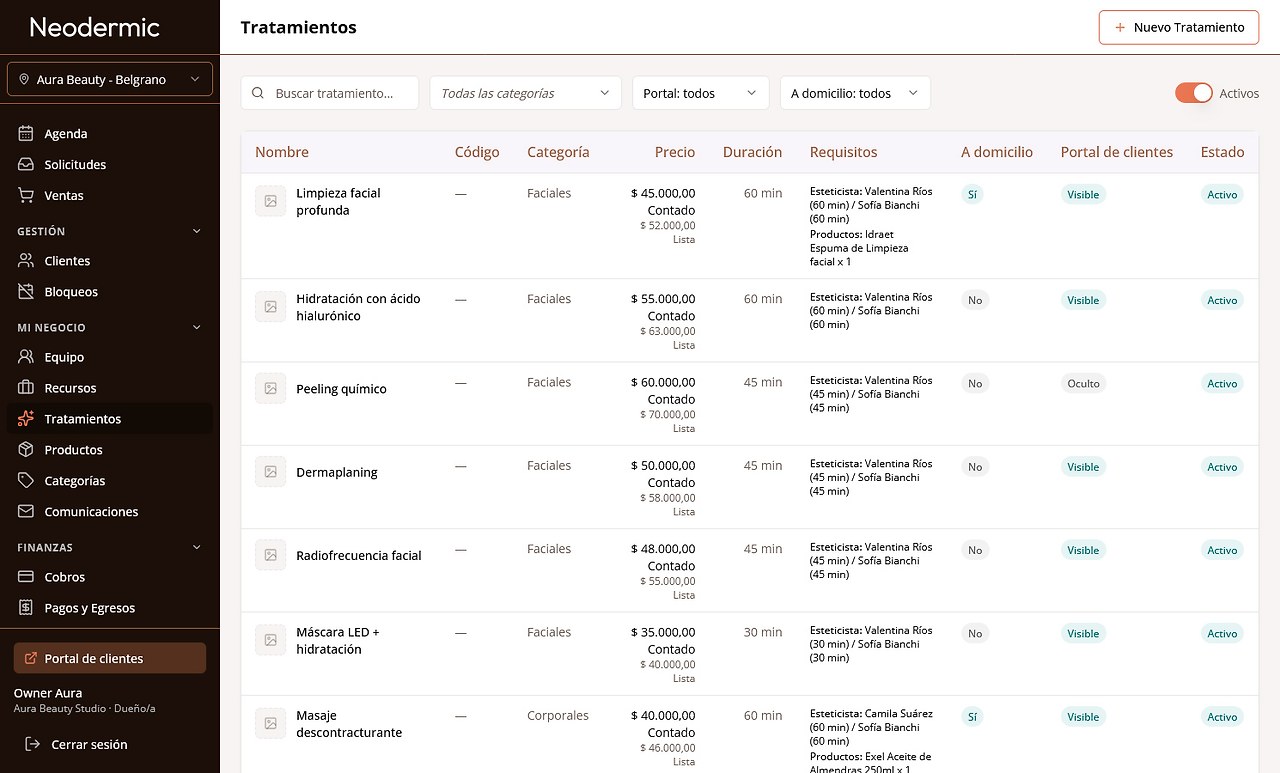Viewport: 1280px width, 773px height.
Task: Click the location pin icon for Aura Beauty
Action: [x=25, y=80]
